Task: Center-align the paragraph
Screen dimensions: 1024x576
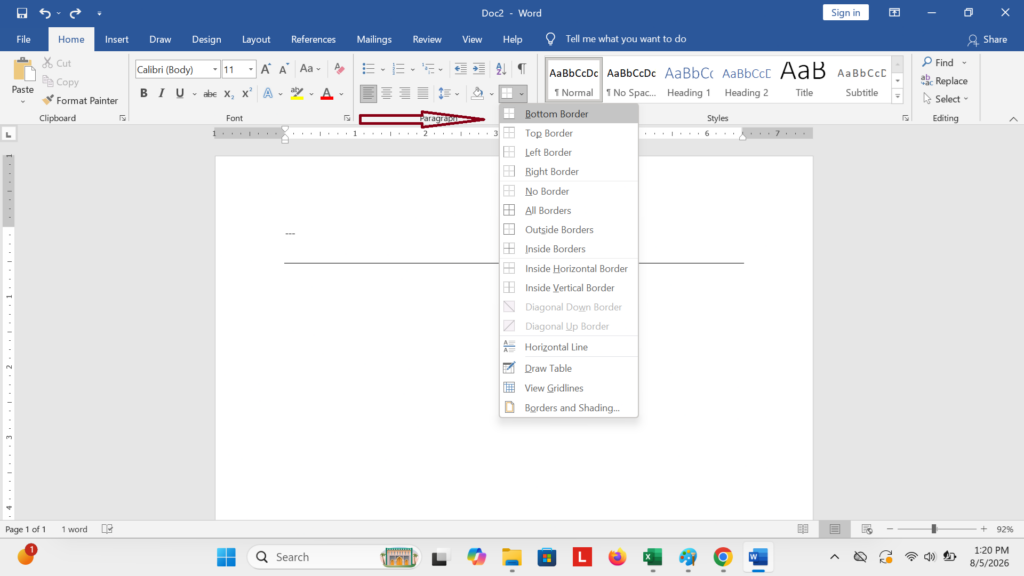Action: (x=387, y=93)
